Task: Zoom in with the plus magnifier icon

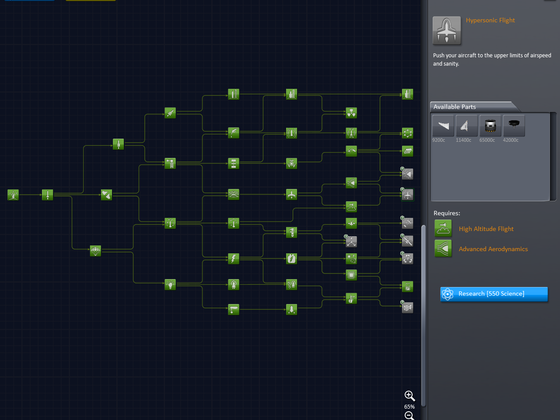Action: click(x=409, y=396)
